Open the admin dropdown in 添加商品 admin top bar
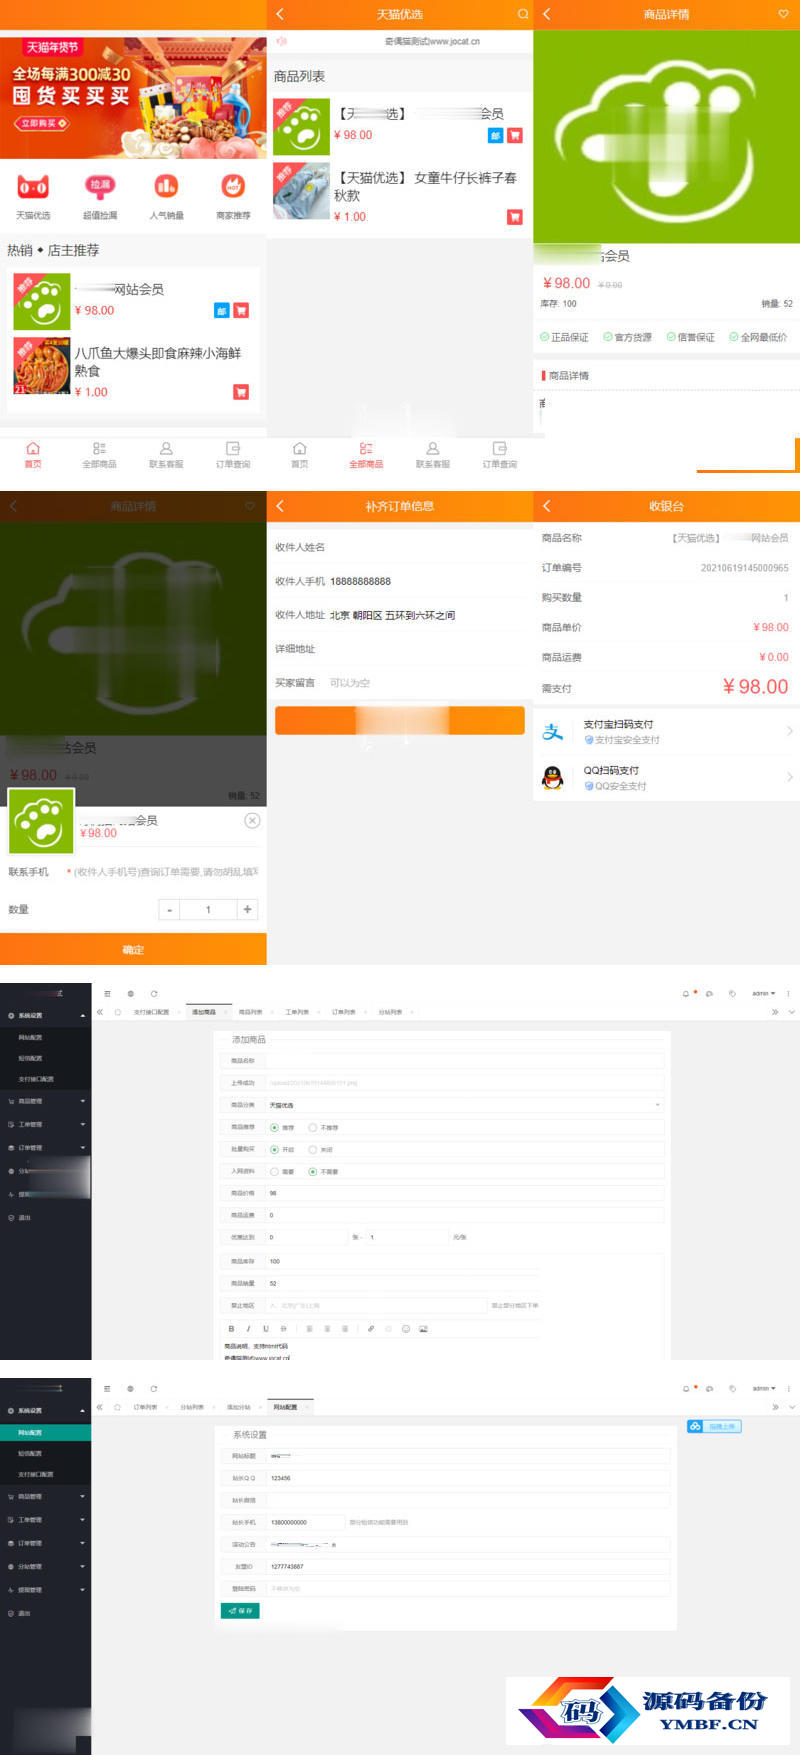 coord(764,994)
